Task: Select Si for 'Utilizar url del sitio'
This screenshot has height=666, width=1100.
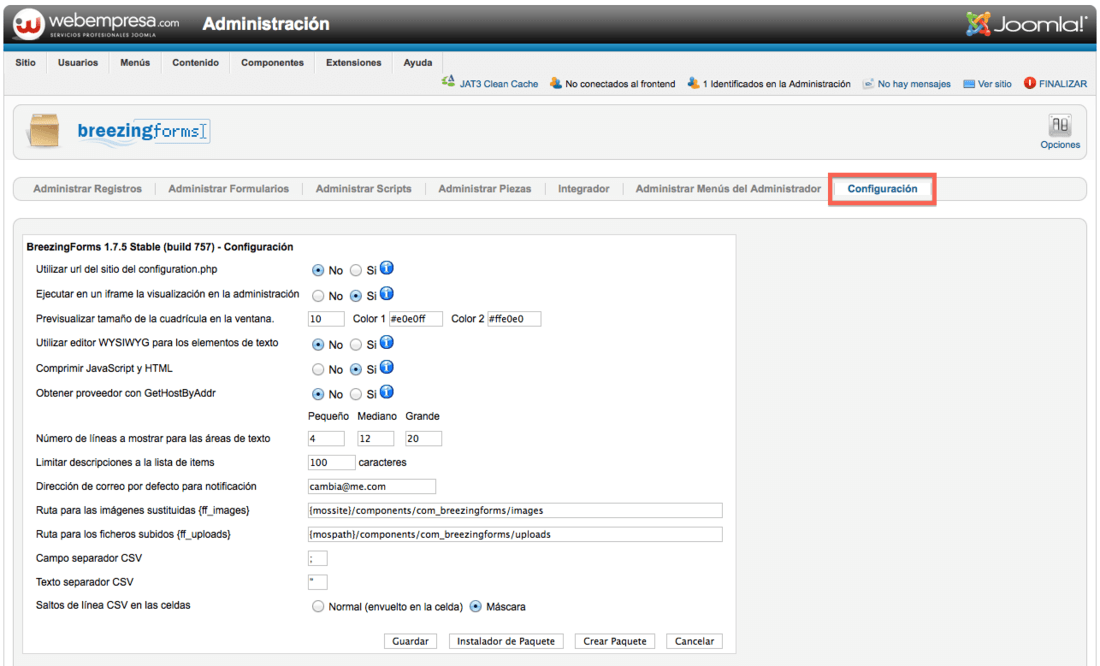Action: 356,270
